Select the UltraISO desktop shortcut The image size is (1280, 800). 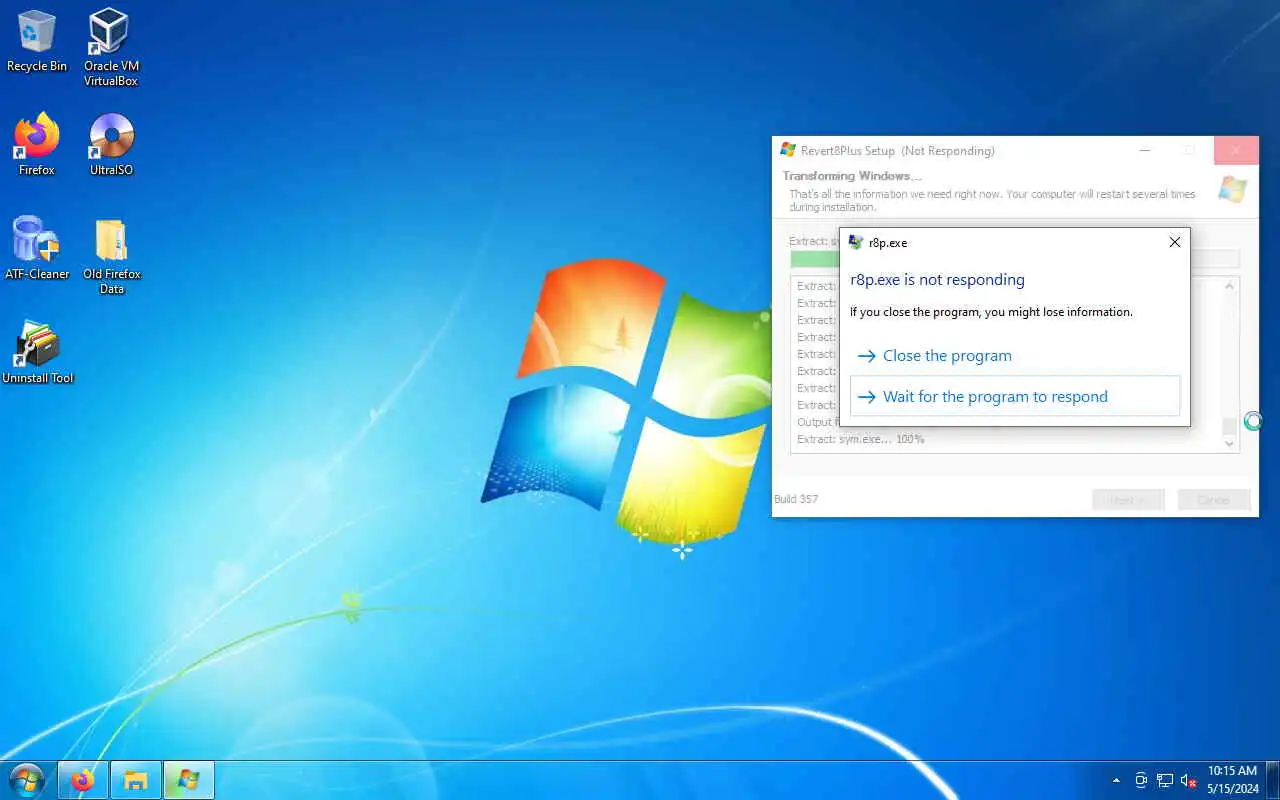[x=111, y=145]
